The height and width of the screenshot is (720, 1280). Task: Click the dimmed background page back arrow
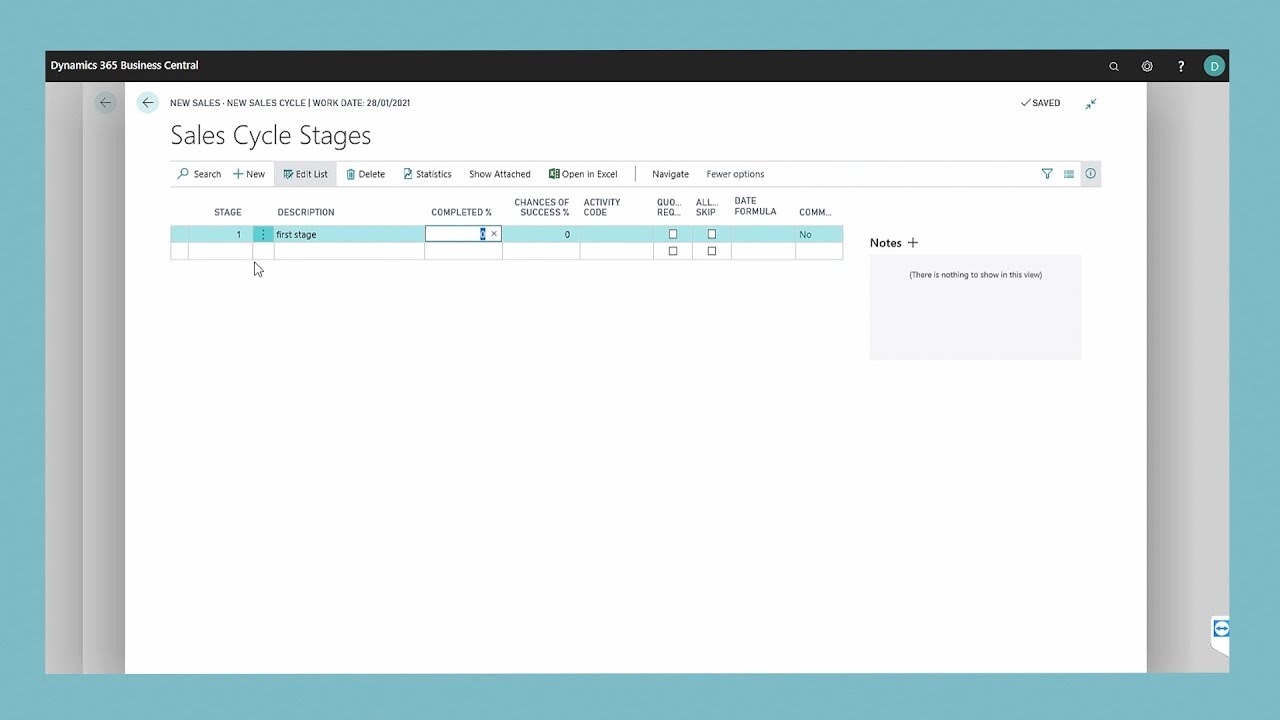[x=105, y=102]
